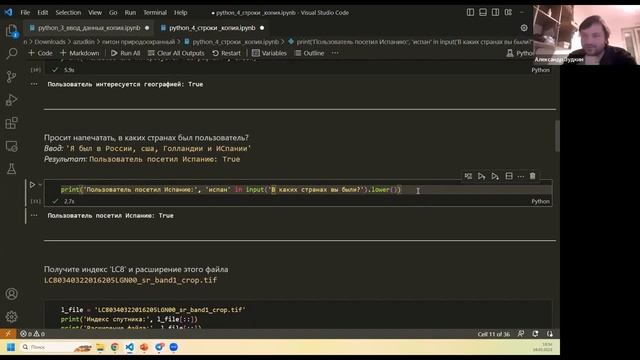This screenshot has height=360, width=640.
Task: Select cell language Python label in active cell
Action: (x=540, y=201)
